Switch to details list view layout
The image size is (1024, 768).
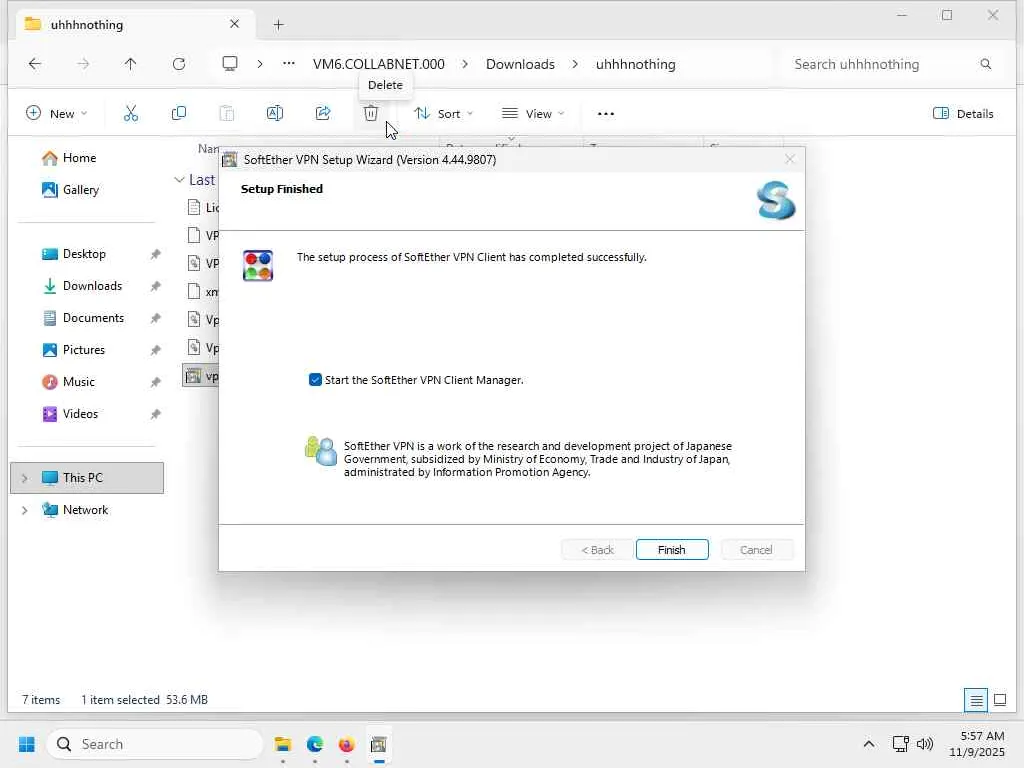[x=976, y=700]
